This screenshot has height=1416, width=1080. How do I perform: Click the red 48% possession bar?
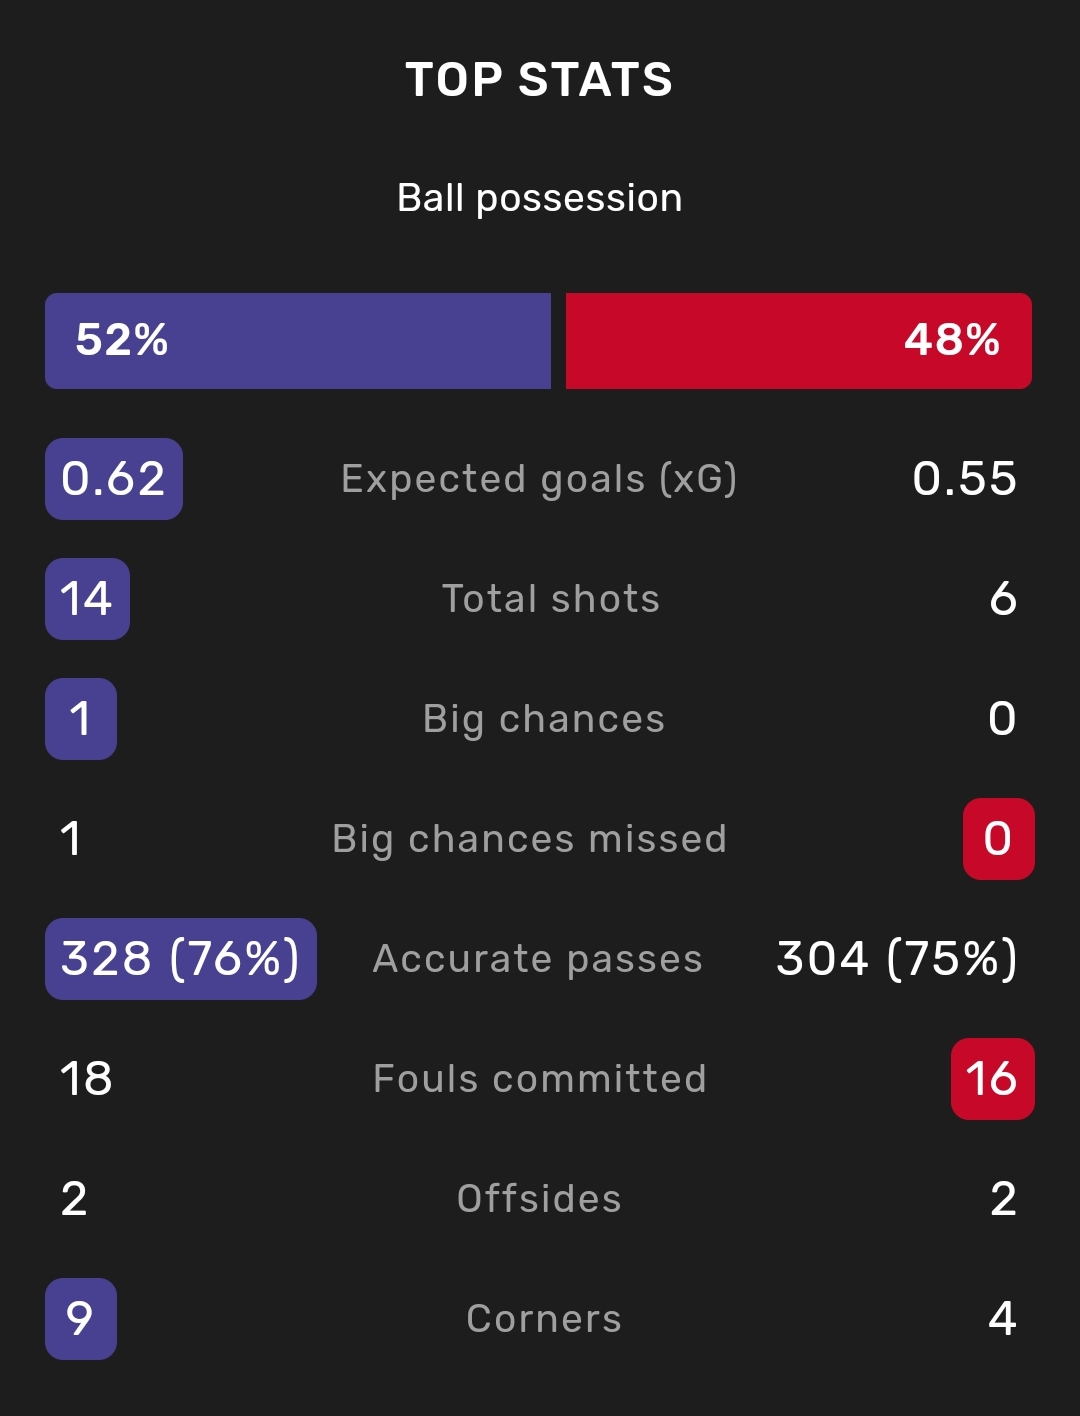[x=799, y=340]
